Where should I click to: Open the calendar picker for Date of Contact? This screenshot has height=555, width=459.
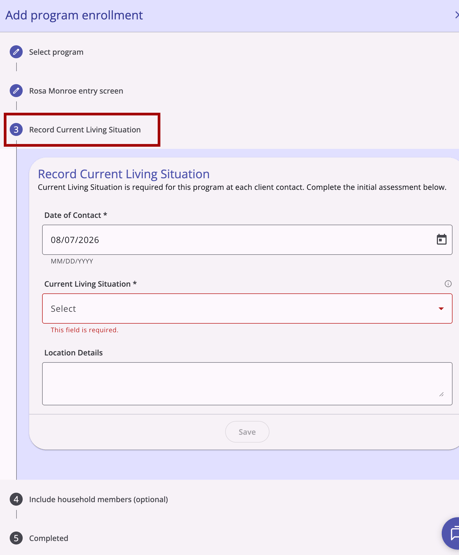(441, 240)
